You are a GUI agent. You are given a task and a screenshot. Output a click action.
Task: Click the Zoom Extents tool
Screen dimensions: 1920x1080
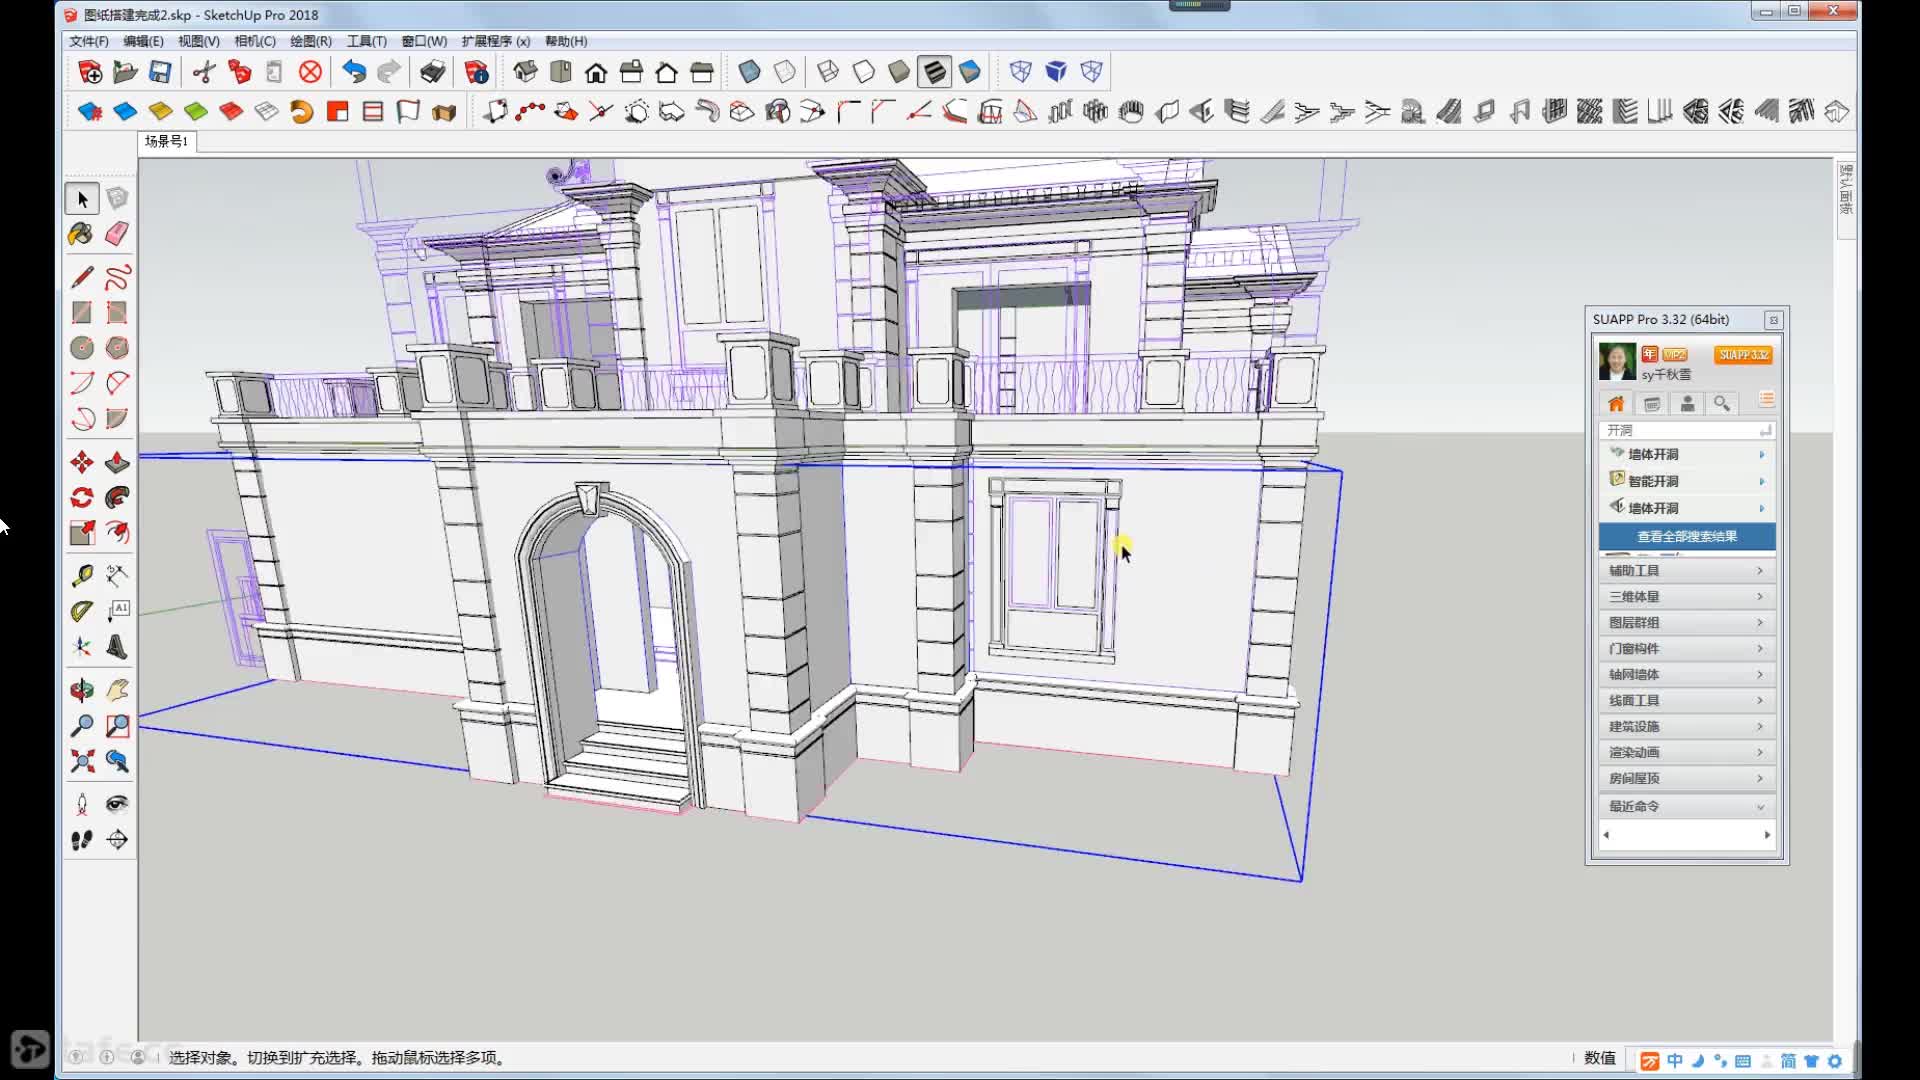tap(82, 761)
